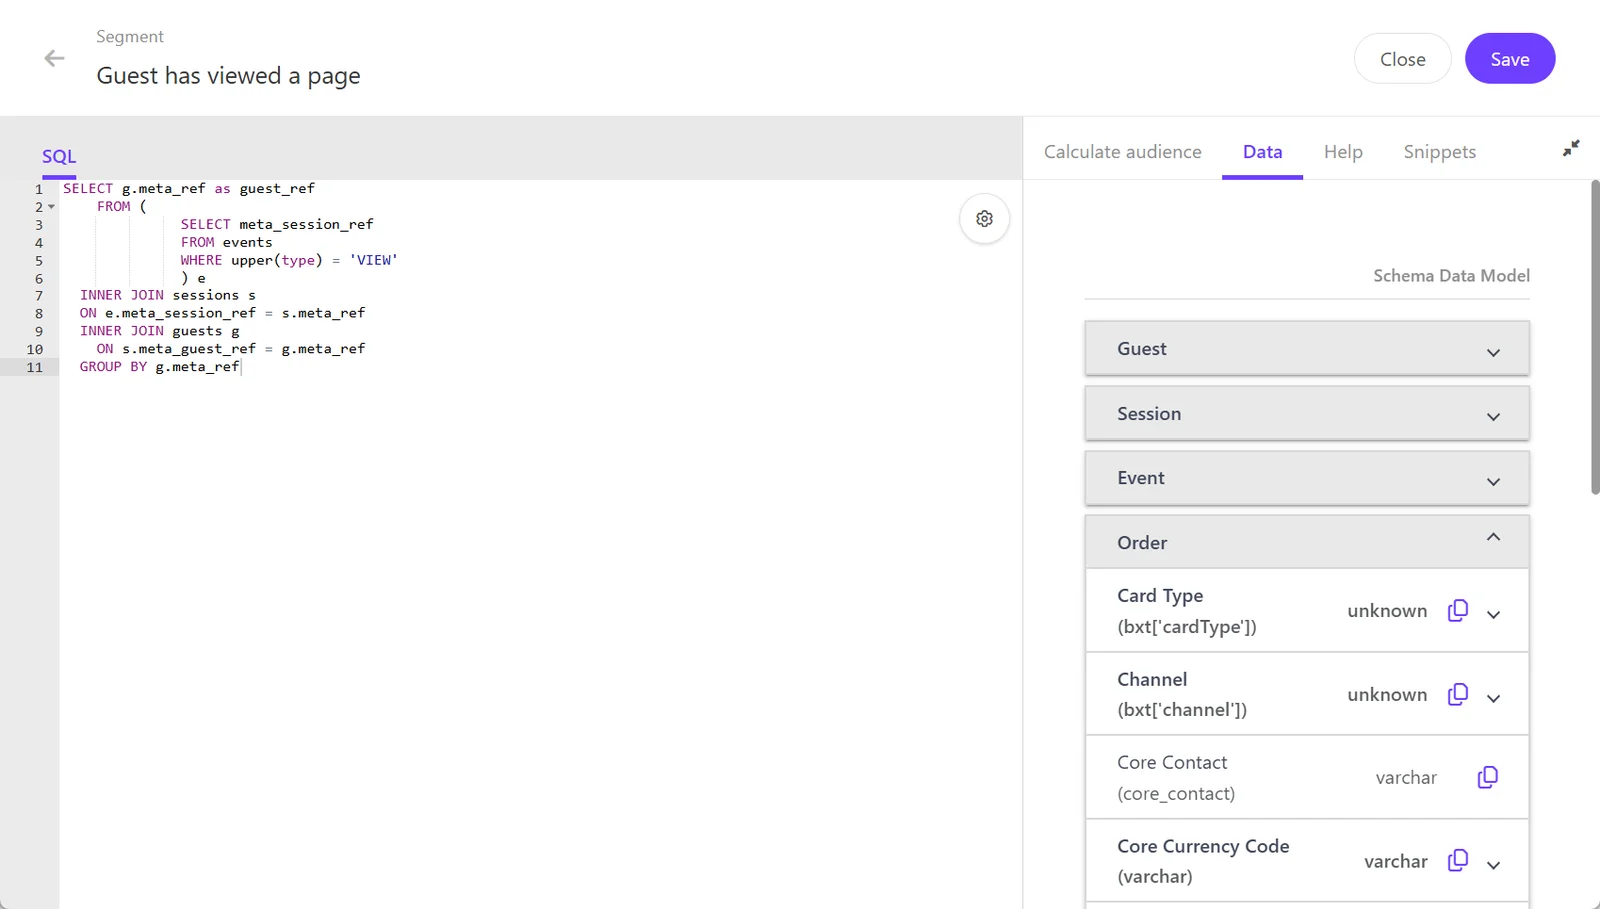1600x909 pixels.
Task: Save the segment
Action: 1510,59
